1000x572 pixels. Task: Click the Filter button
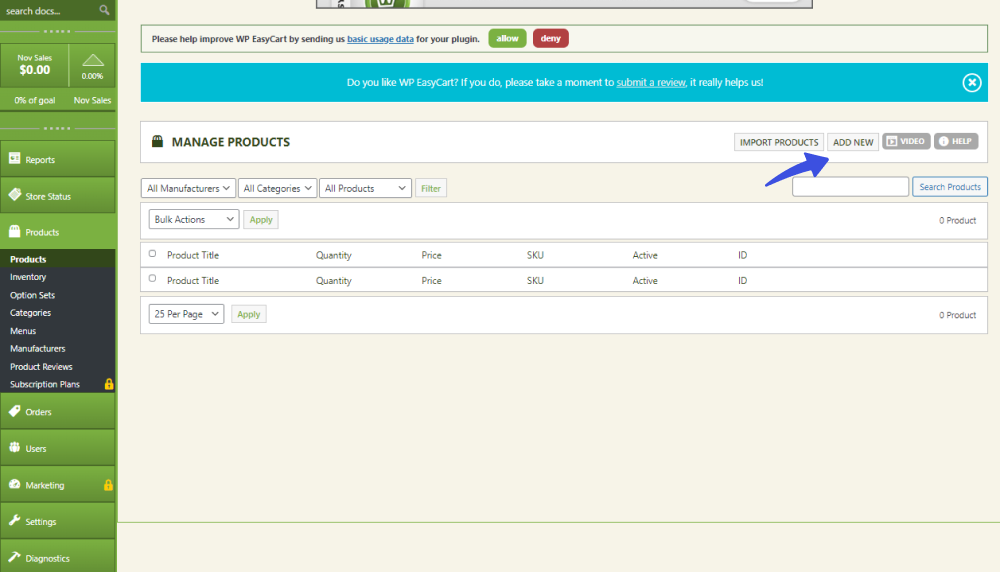(x=430, y=188)
